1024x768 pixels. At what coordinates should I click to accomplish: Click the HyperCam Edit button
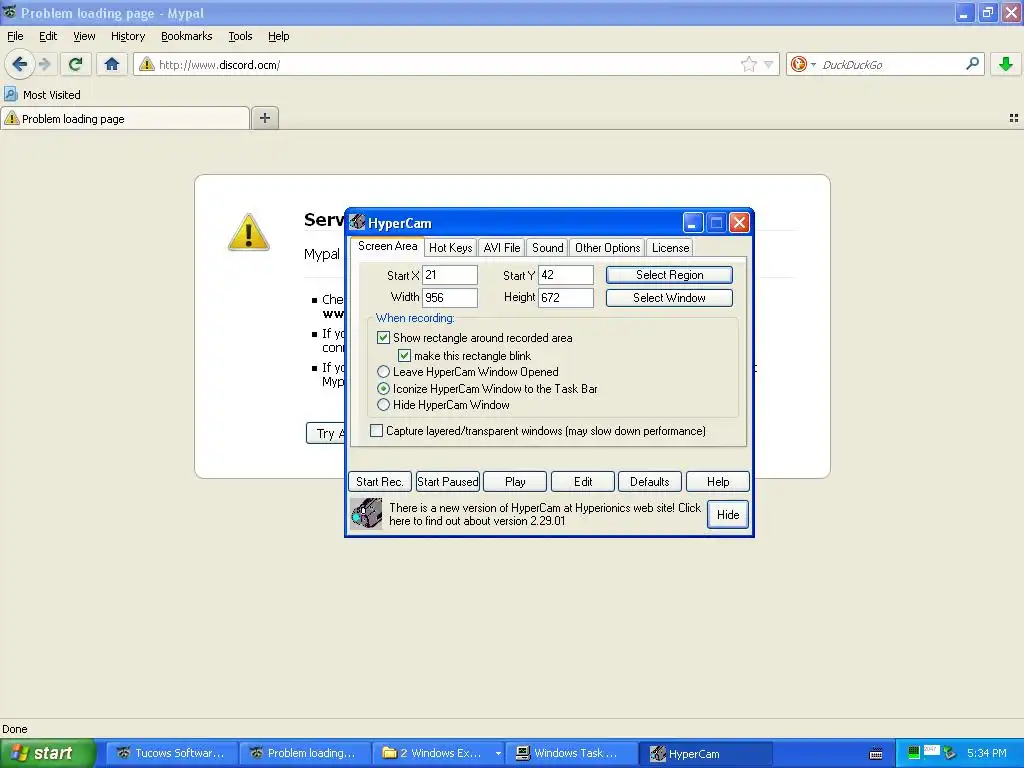(x=583, y=482)
